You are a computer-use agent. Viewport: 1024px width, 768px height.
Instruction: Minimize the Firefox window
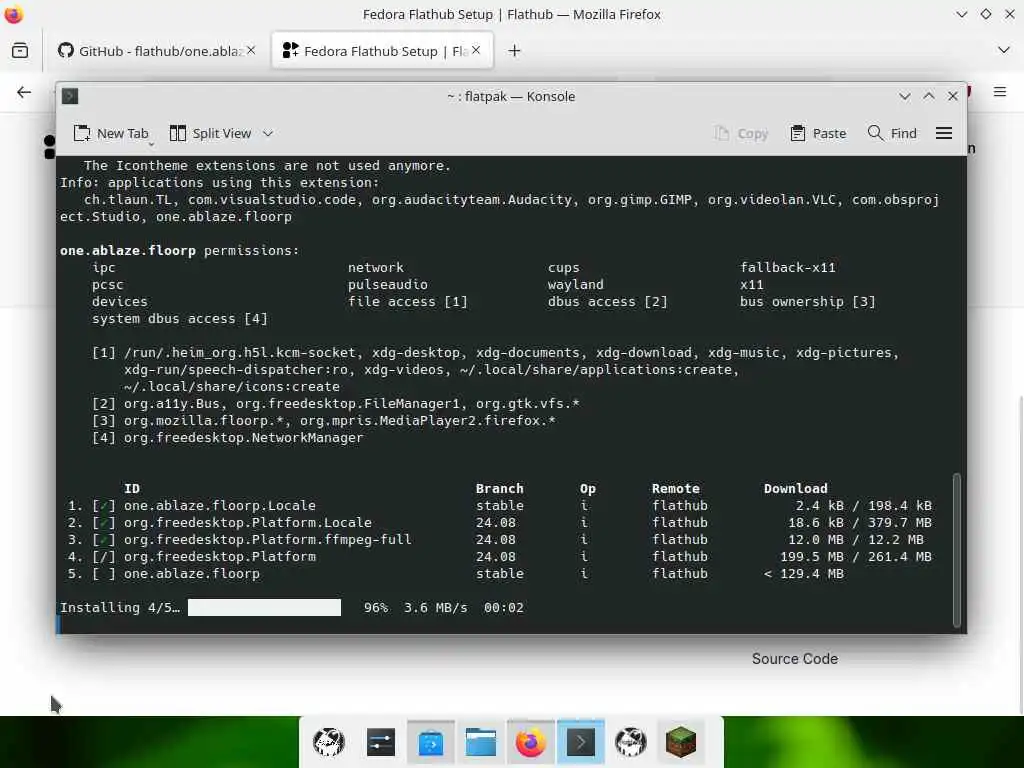(x=961, y=14)
